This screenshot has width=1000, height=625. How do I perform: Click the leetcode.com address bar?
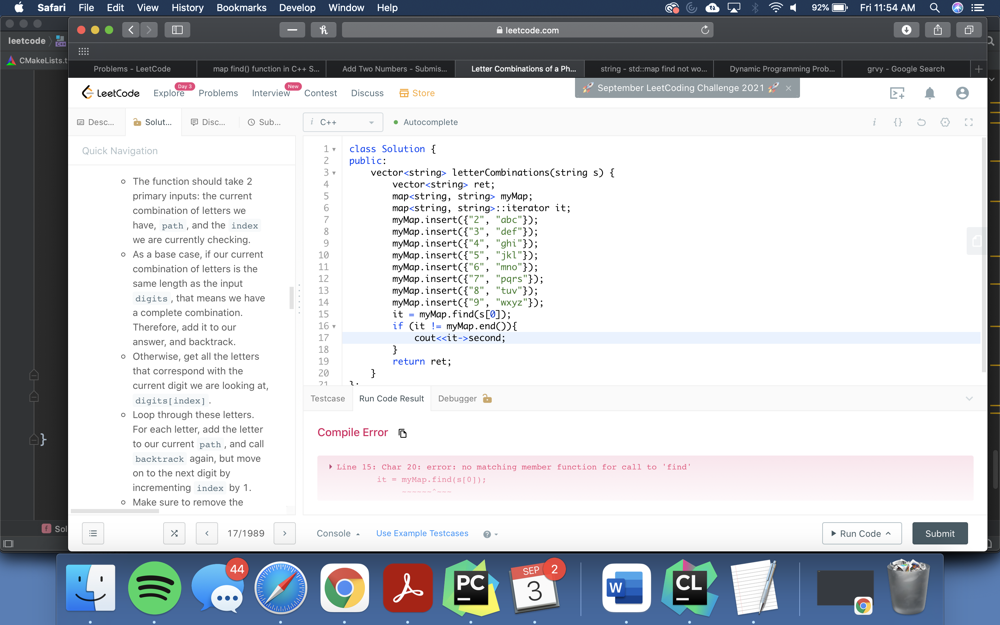527,30
